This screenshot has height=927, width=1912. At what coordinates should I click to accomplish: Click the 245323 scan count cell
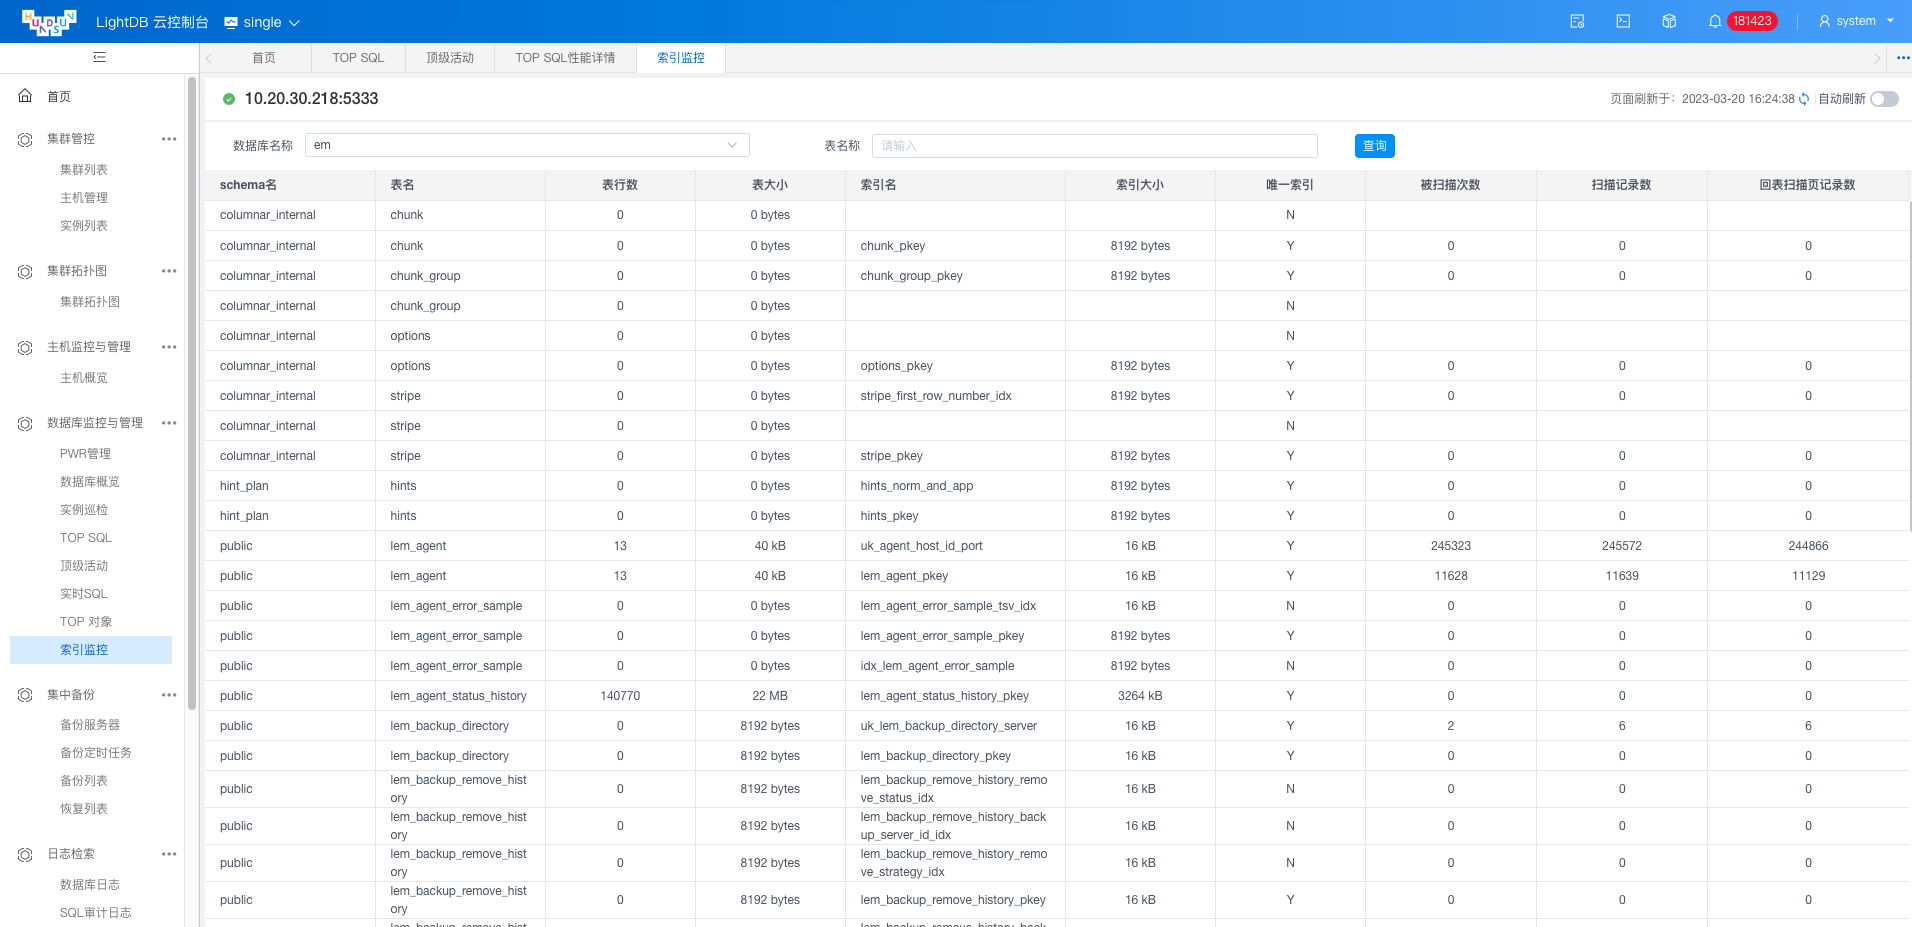click(1451, 546)
